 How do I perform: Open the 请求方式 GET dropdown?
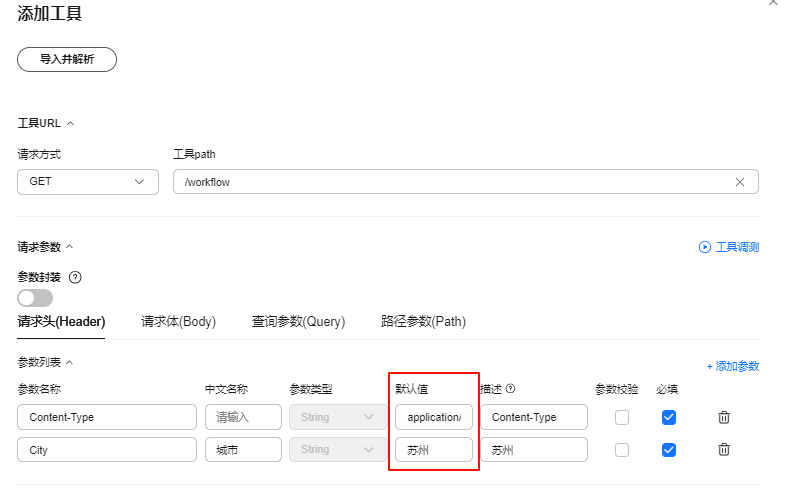tap(88, 182)
